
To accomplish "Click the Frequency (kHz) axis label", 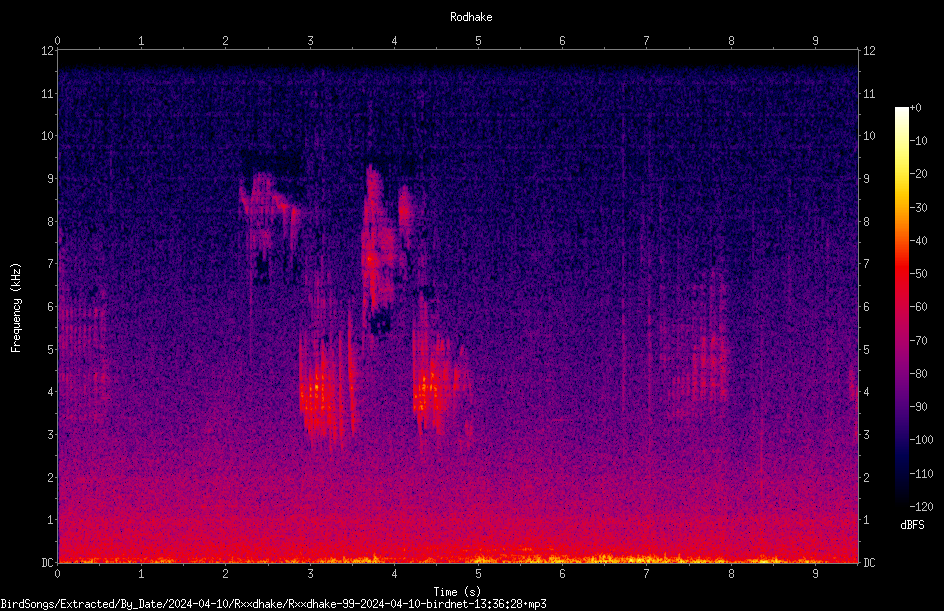I will click(16, 308).
